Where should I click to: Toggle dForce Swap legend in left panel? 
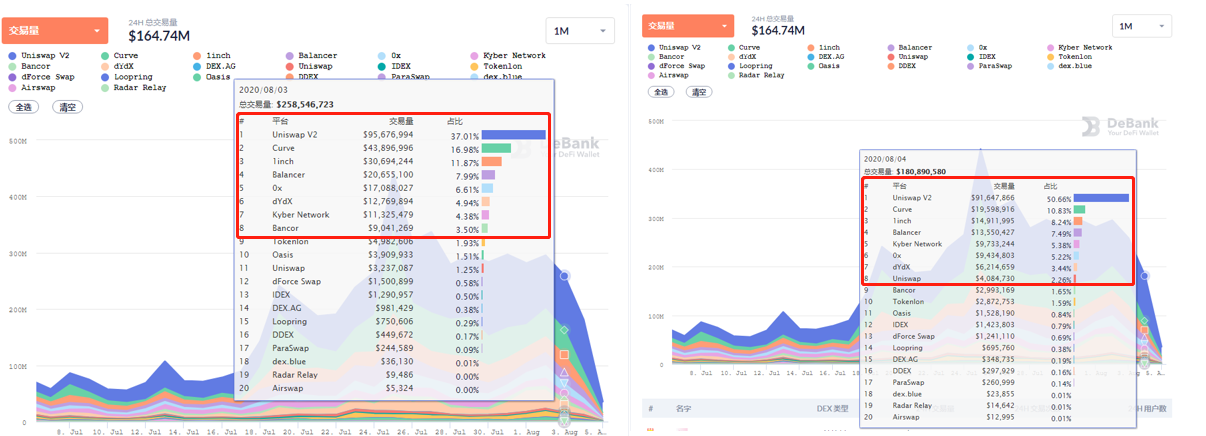[40, 77]
